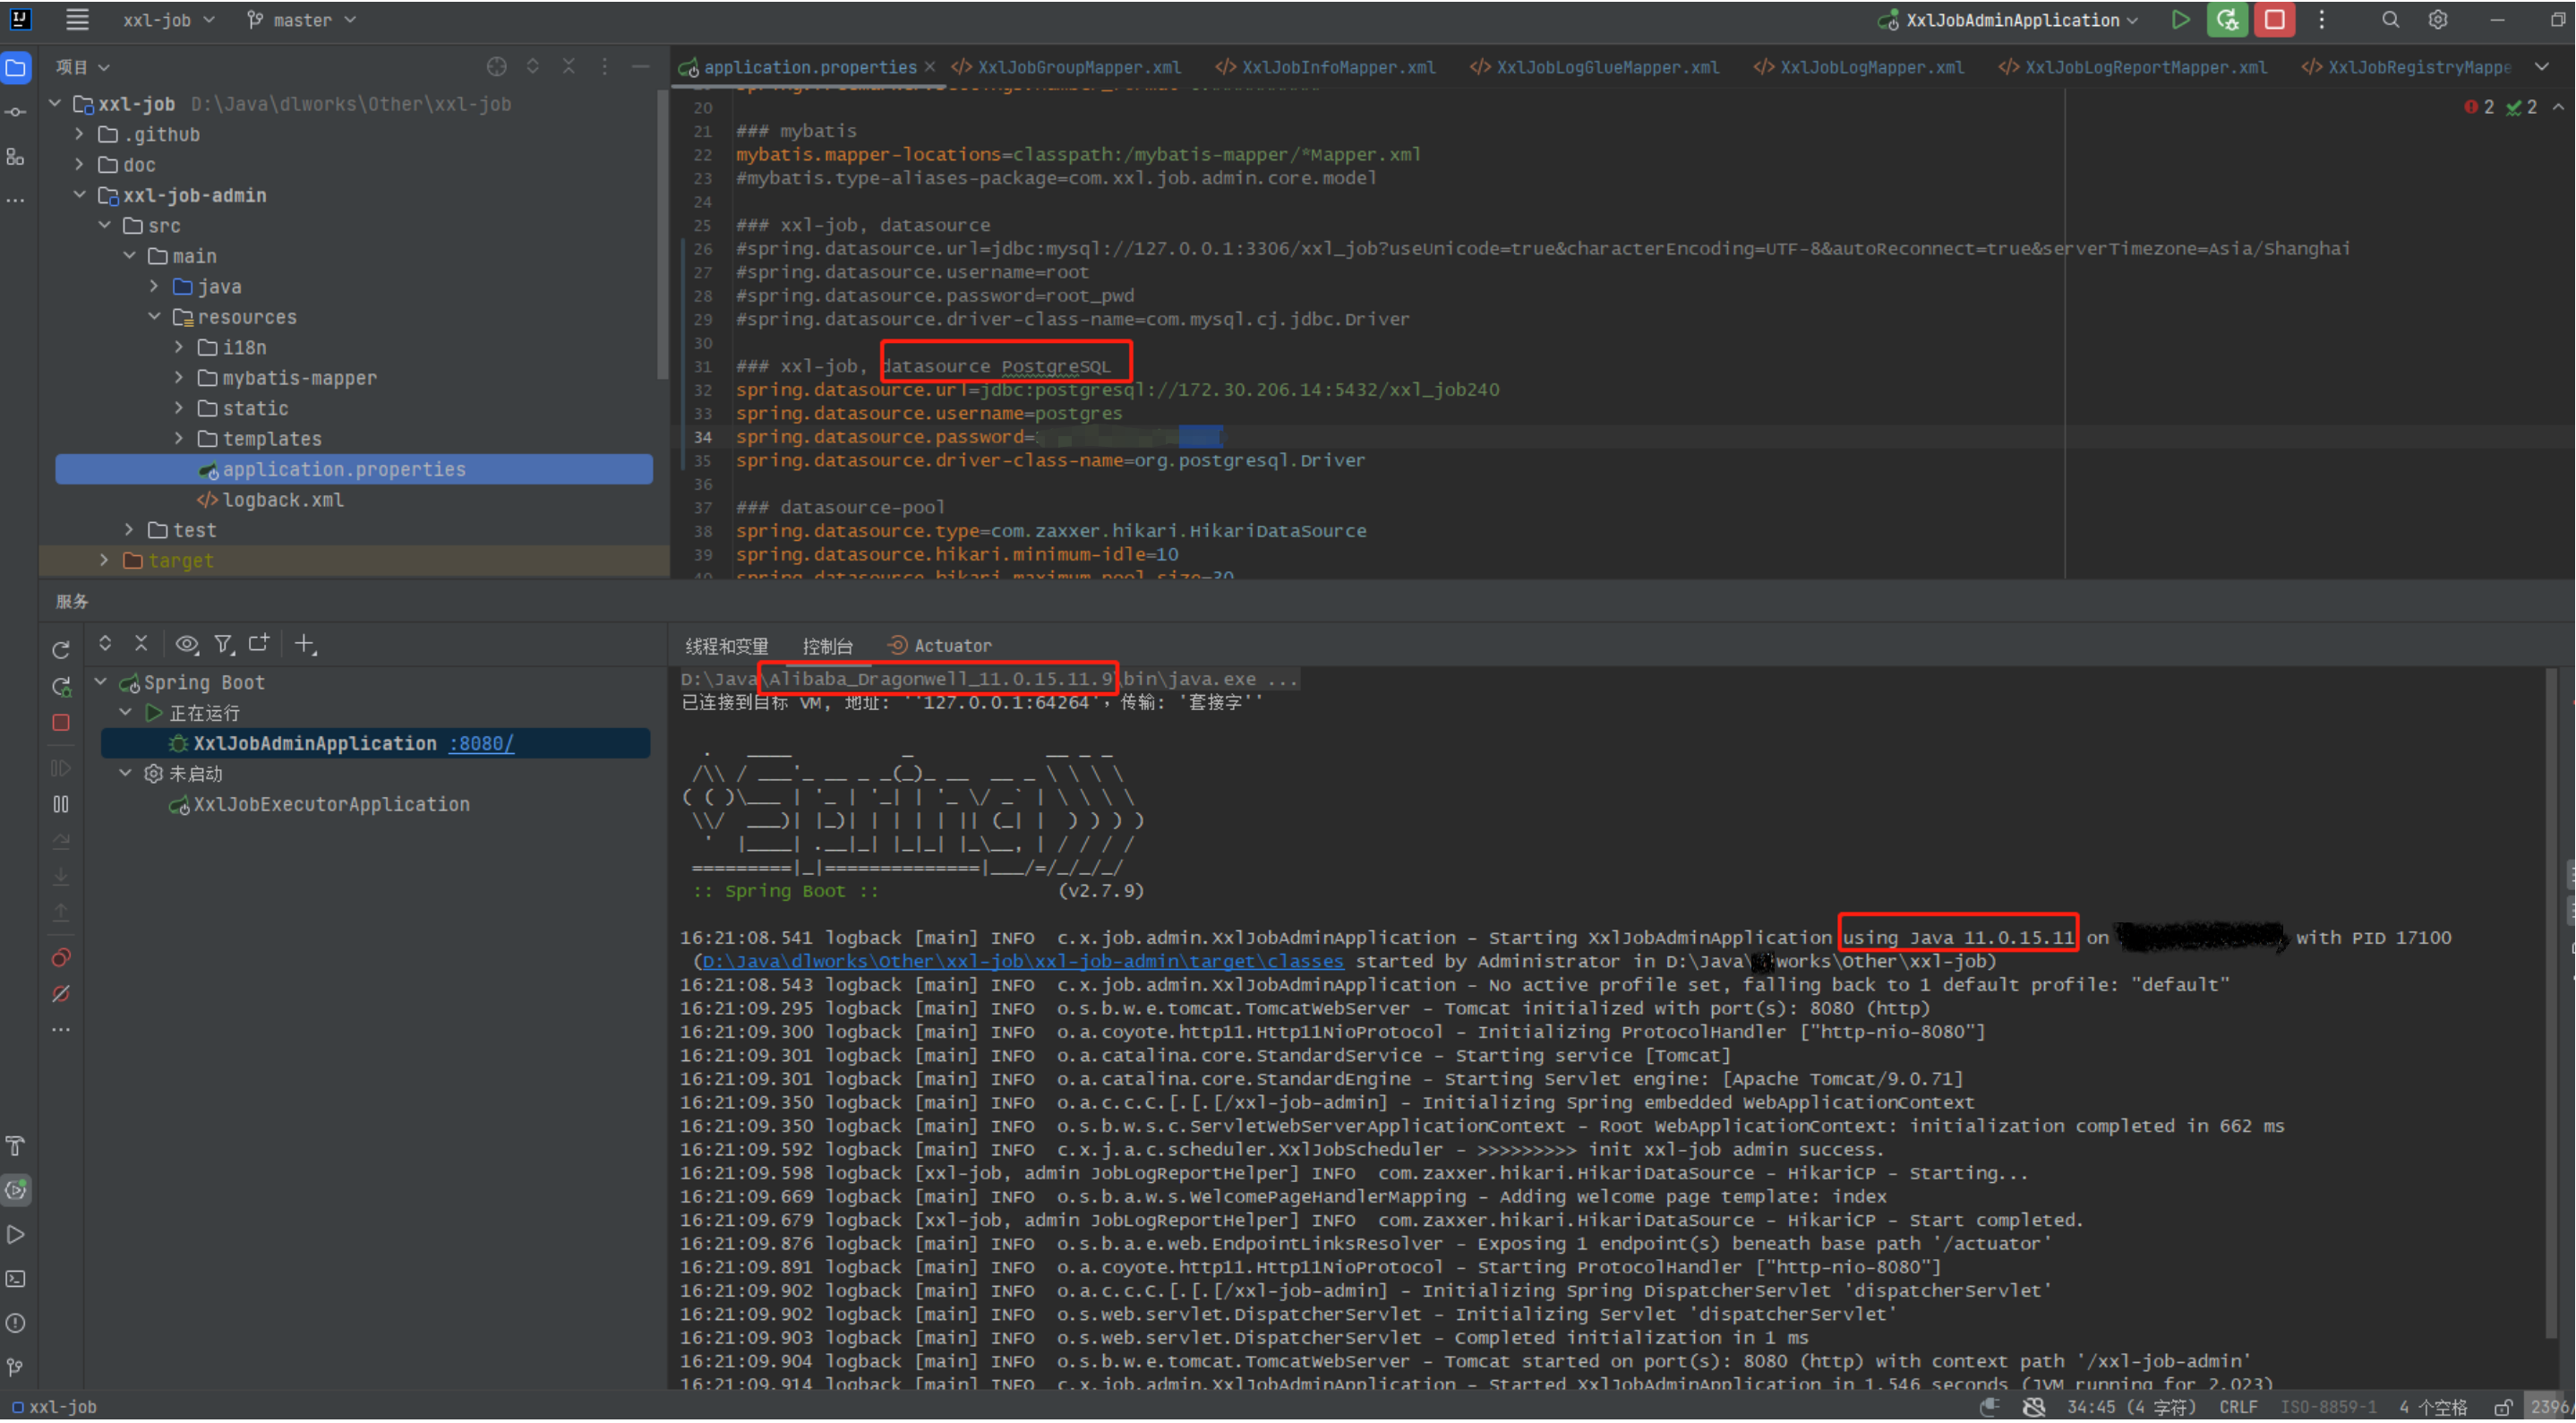Click the red Stop button in top toolbar
This screenshot has width=2576, height=1423.
click(x=2274, y=20)
